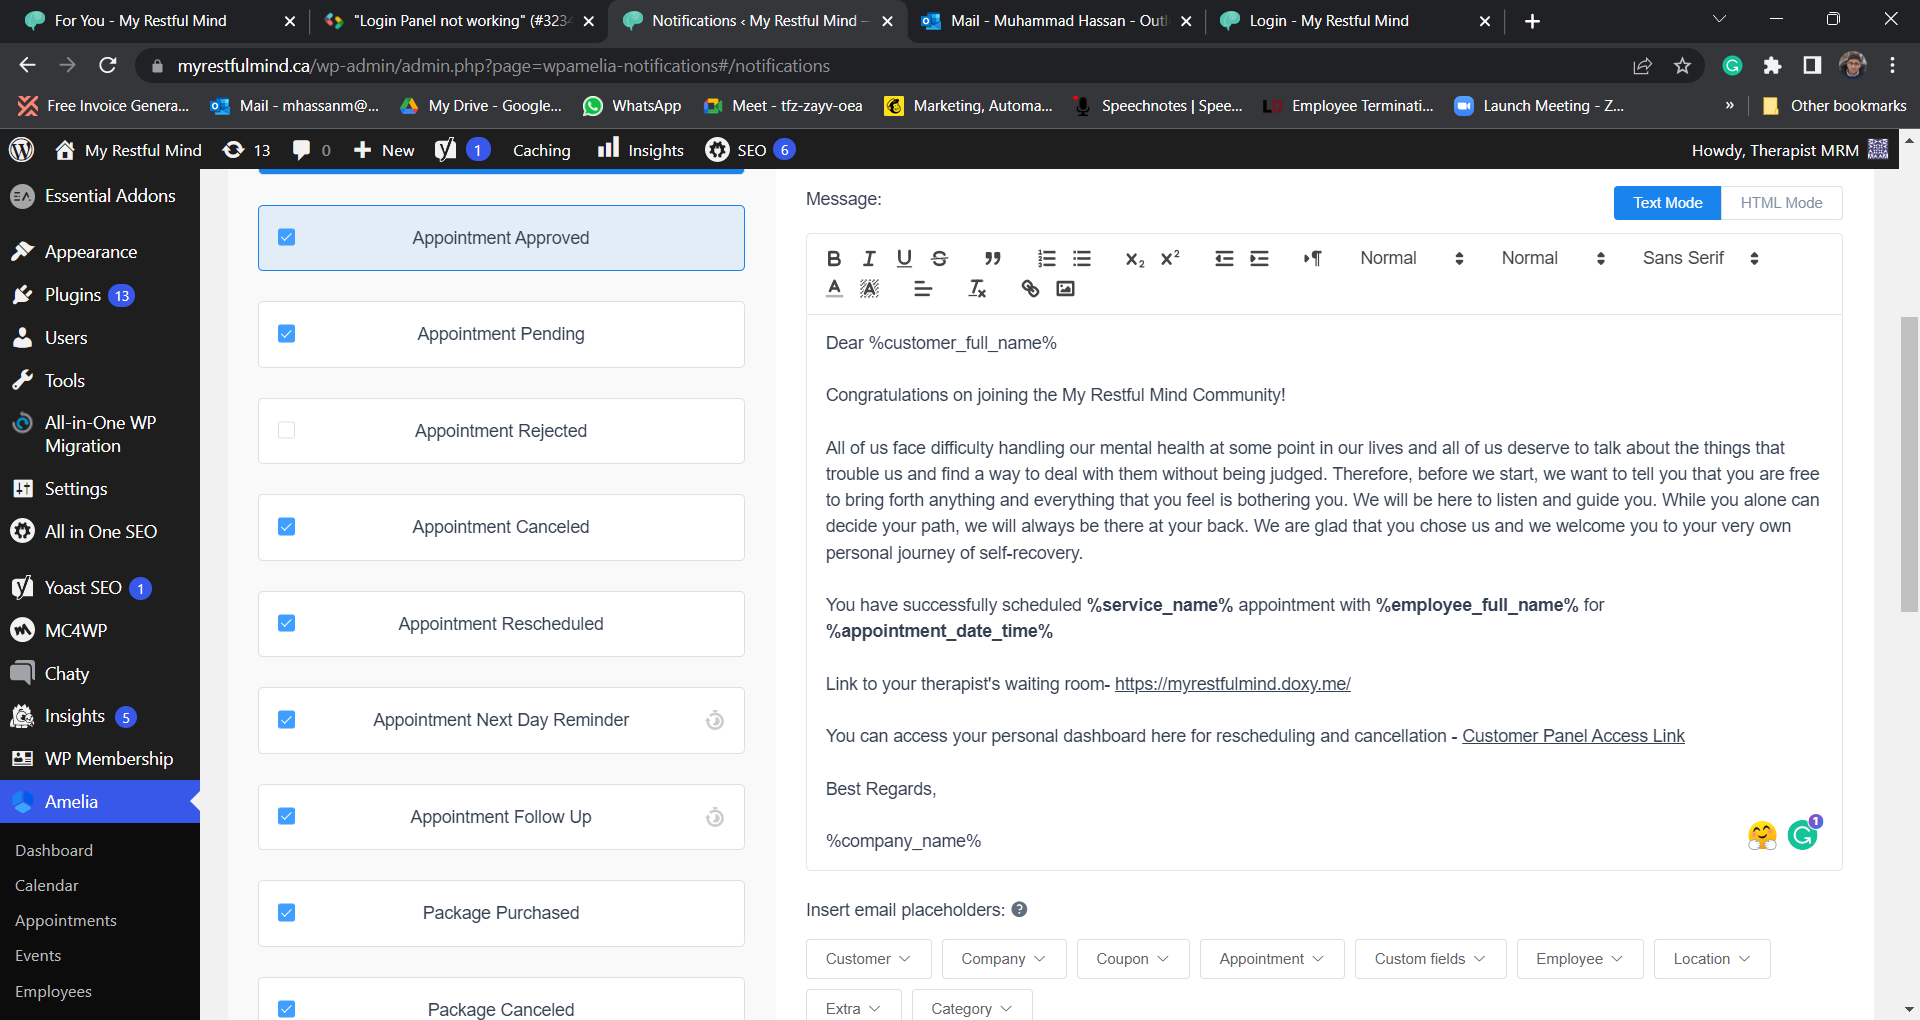Viewport: 1920px width, 1020px height.
Task: Uncheck the Package Purchased notification checkbox
Action: pyautogui.click(x=287, y=913)
